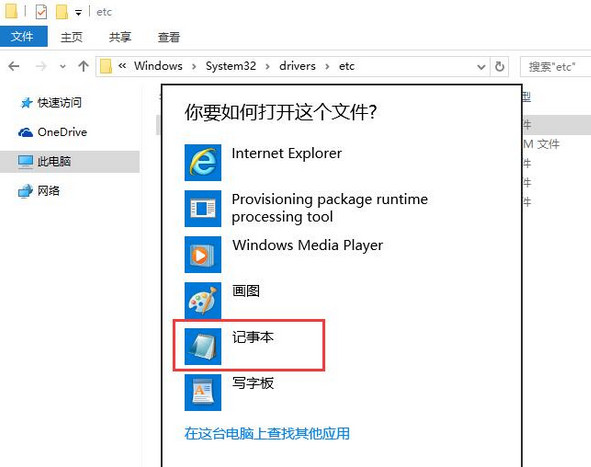591x467 pixels.
Task: Click the folder icon at title bar left
Action: click(11, 11)
